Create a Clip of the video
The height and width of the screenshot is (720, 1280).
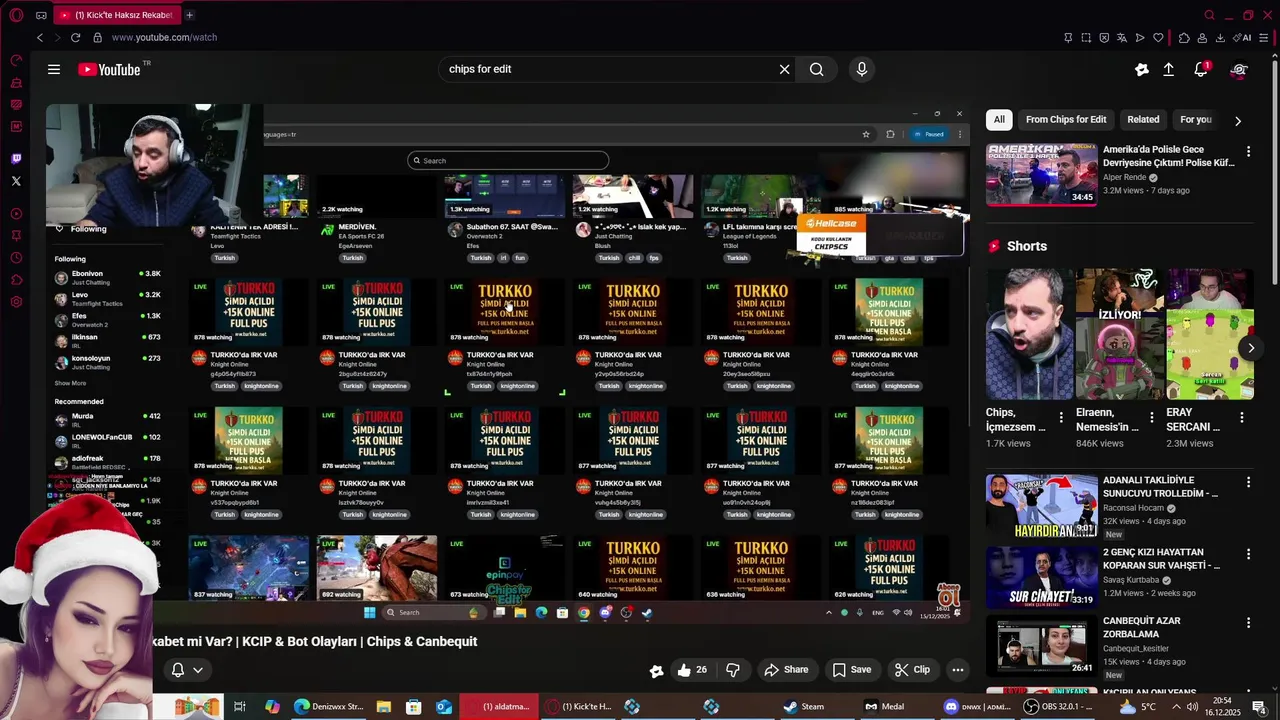coord(912,670)
